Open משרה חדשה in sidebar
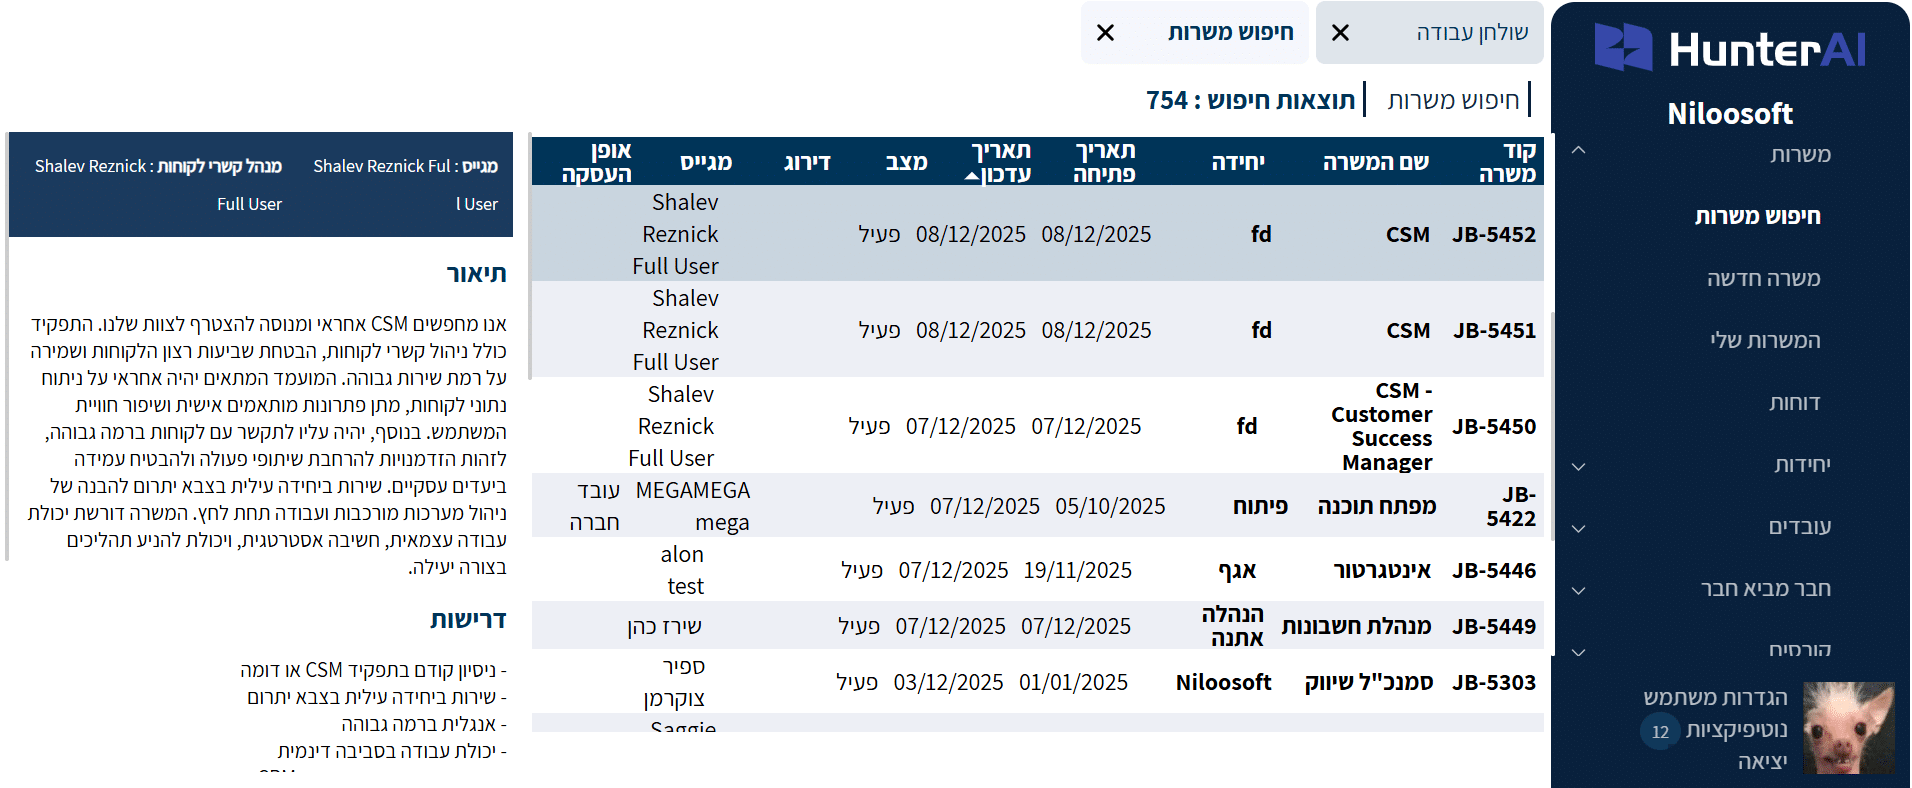This screenshot has height=788, width=1912. click(x=1763, y=278)
